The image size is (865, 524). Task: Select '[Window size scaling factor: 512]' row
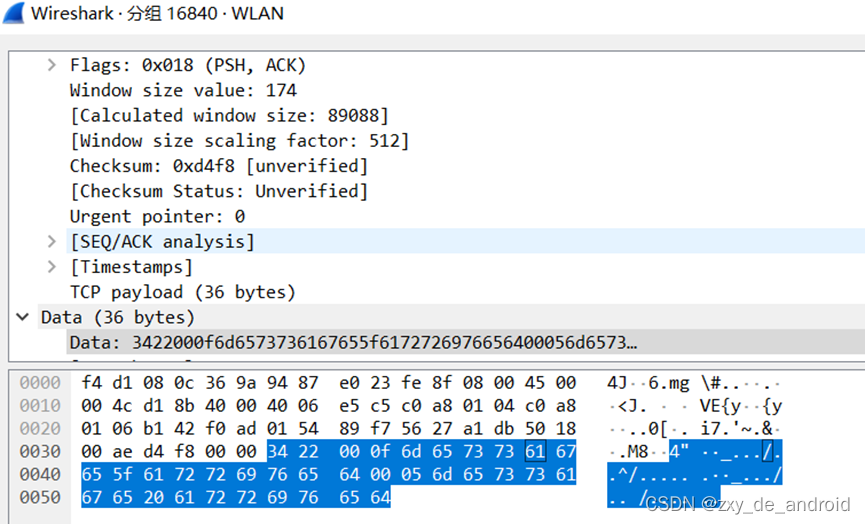tap(239, 141)
